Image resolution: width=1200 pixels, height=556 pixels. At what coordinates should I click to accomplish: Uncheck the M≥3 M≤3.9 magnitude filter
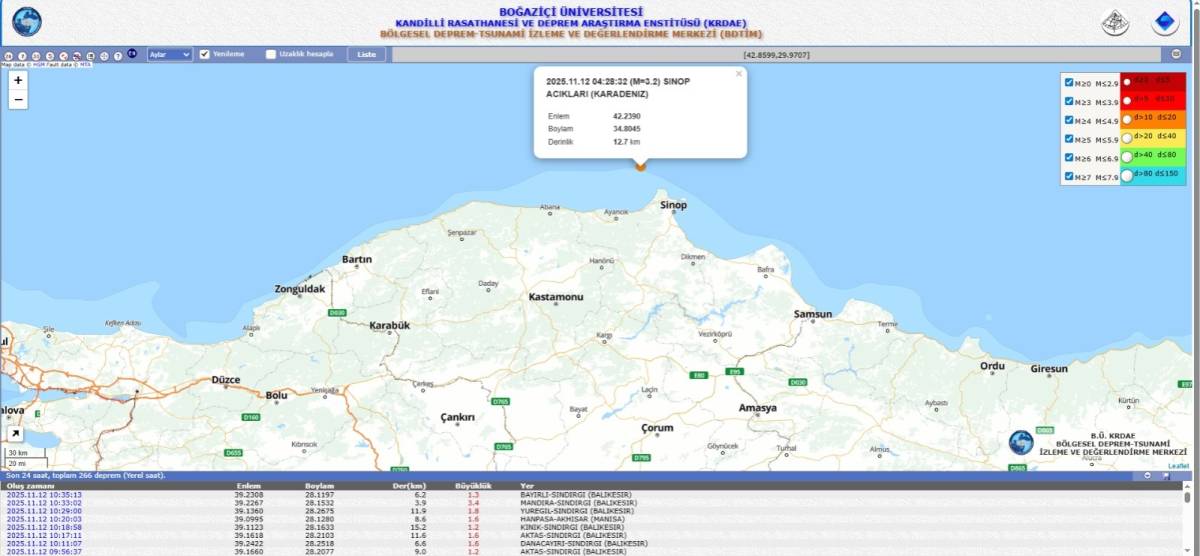pyautogui.click(x=1069, y=102)
